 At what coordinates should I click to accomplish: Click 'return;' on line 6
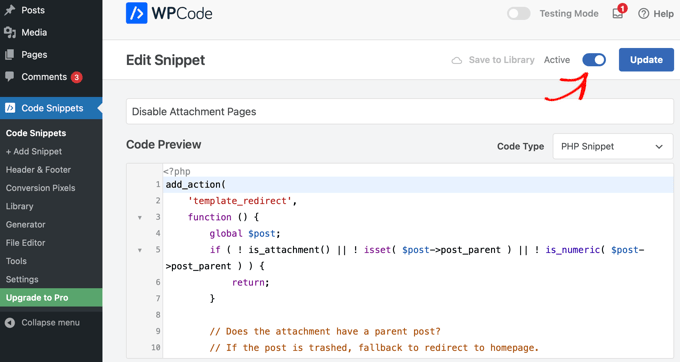click(x=251, y=283)
